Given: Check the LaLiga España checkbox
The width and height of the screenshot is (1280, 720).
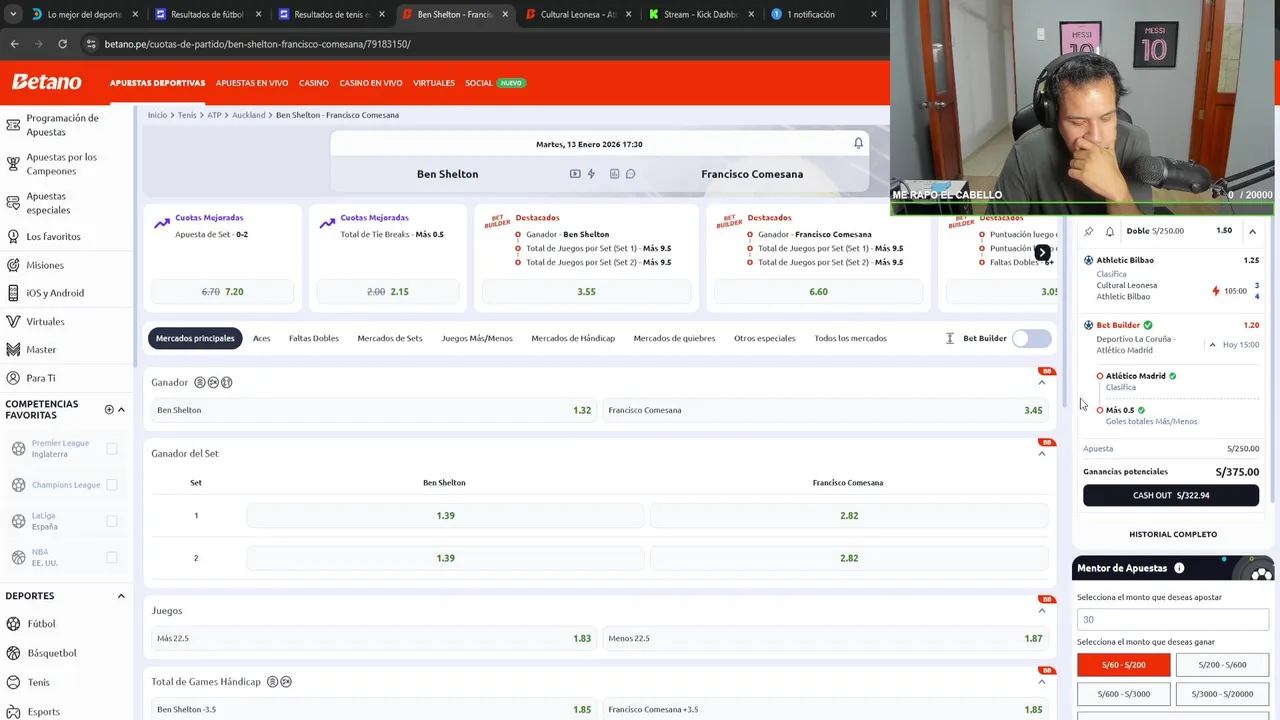Looking at the screenshot, I should coord(112,521).
